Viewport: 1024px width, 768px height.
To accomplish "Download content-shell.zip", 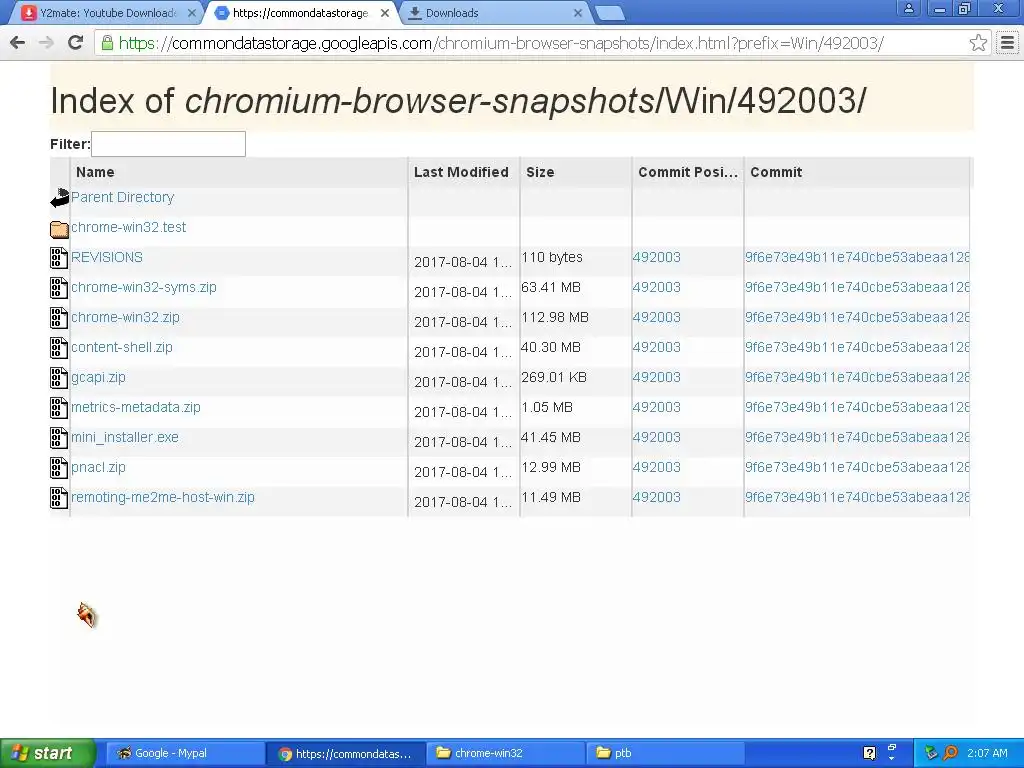I will (x=121, y=347).
